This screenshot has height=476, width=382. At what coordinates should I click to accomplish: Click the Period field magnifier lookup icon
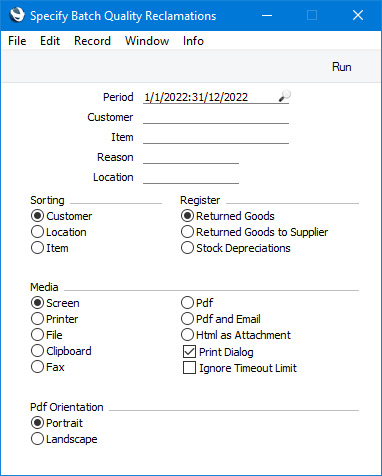coord(284,96)
